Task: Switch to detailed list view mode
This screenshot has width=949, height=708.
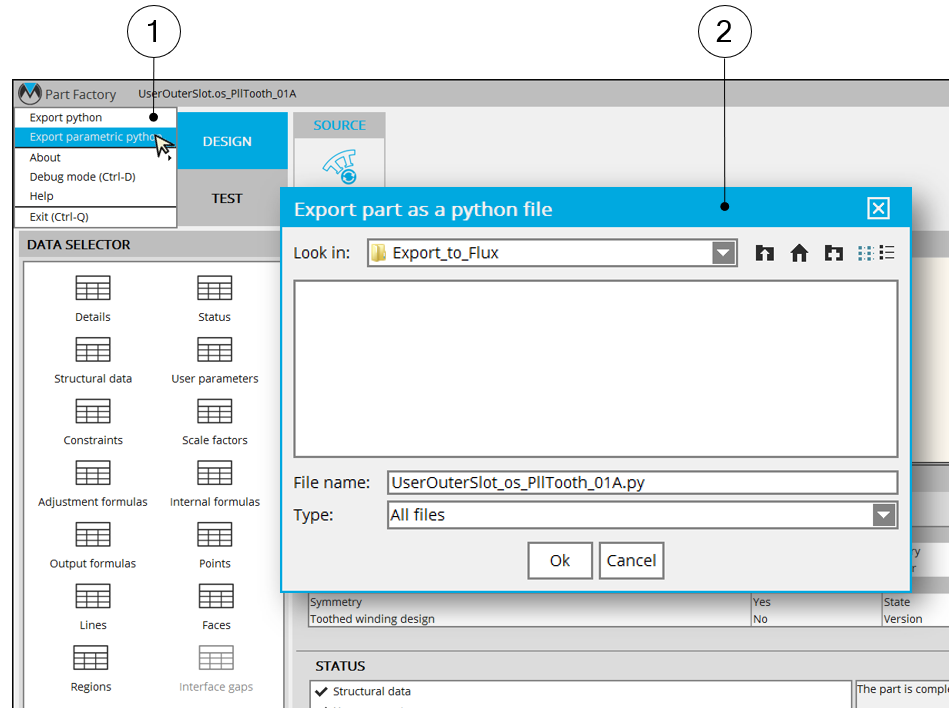Action: click(x=887, y=253)
